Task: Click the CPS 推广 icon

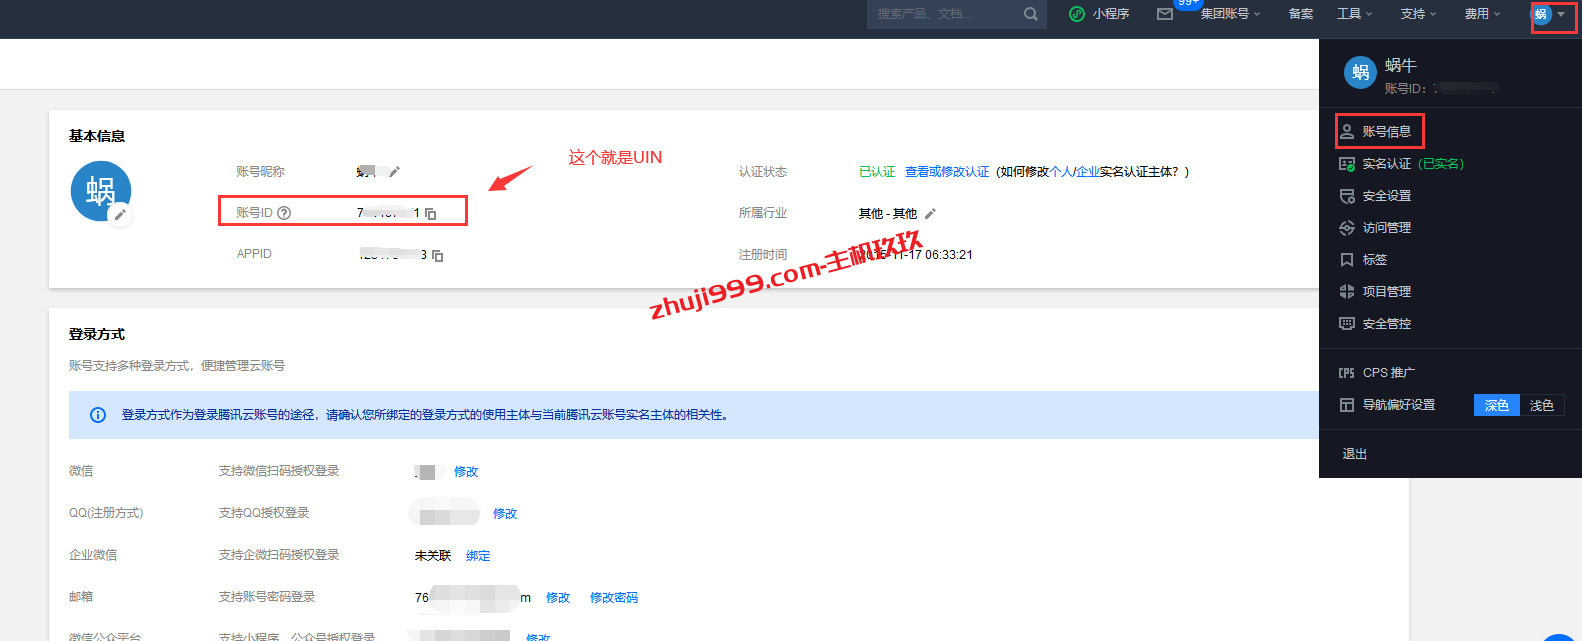Action: pos(1347,373)
